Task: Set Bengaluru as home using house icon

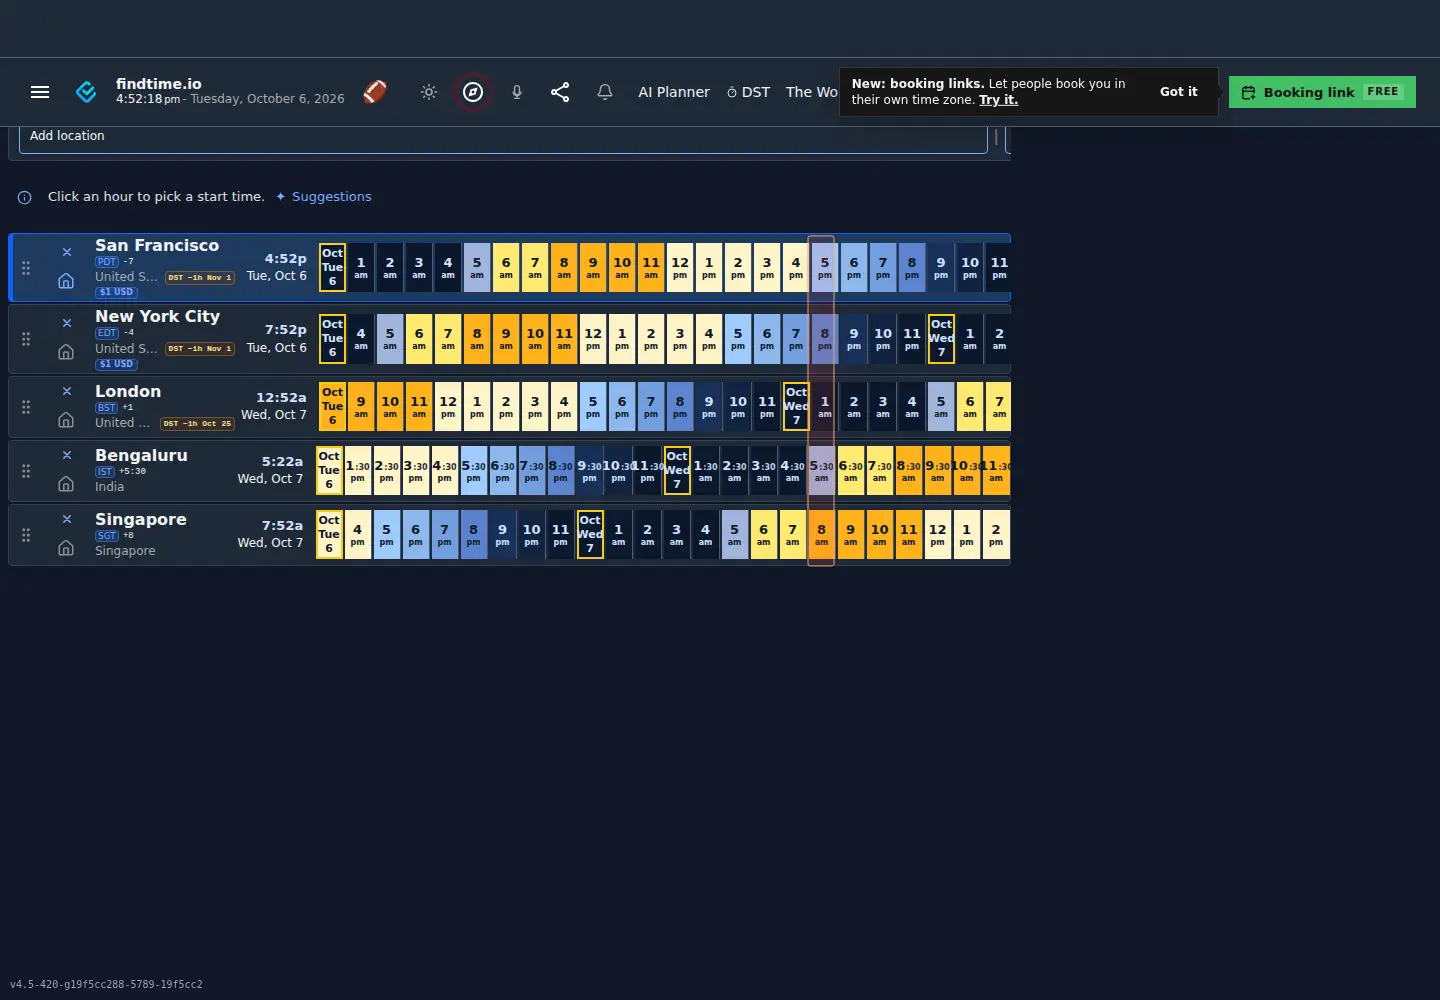Action: point(66,484)
